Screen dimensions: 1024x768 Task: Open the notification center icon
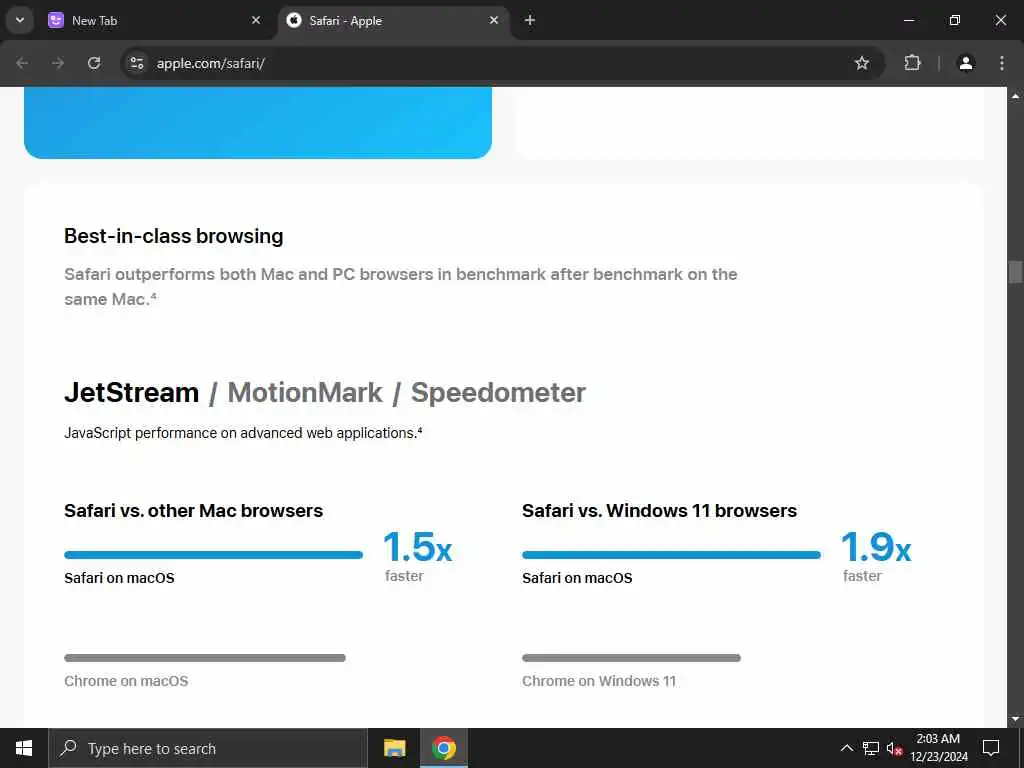(x=991, y=748)
